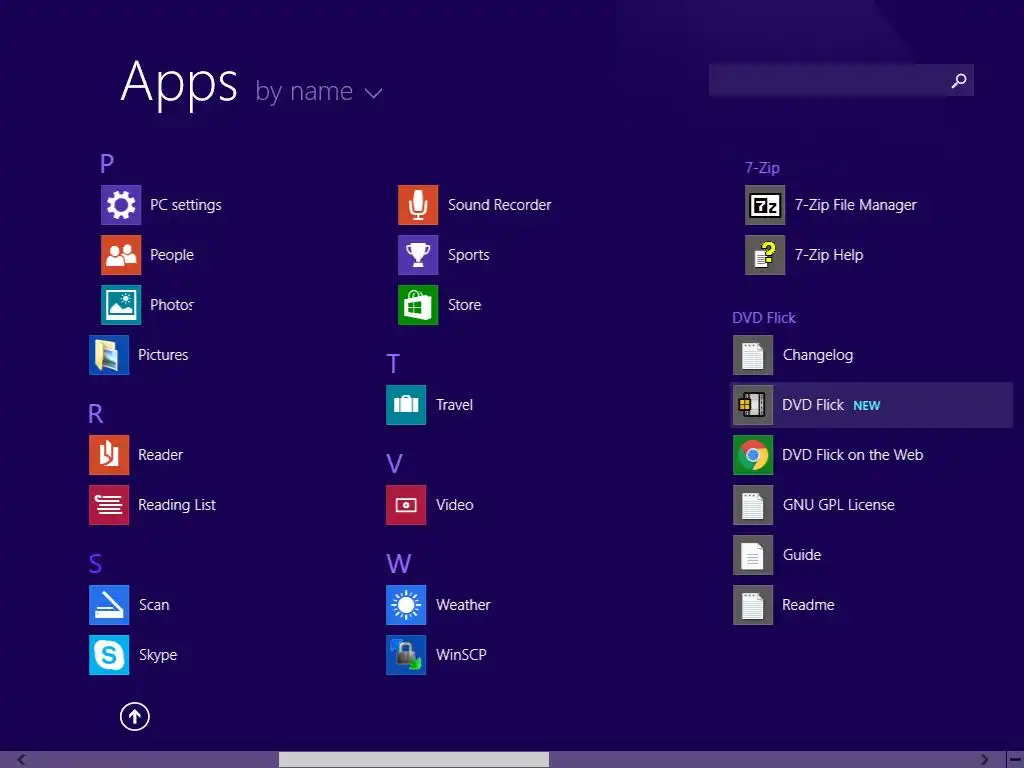Screen dimensions: 1024x768
Task: Open the GNU GPL License document icon
Action: (753, 505)
